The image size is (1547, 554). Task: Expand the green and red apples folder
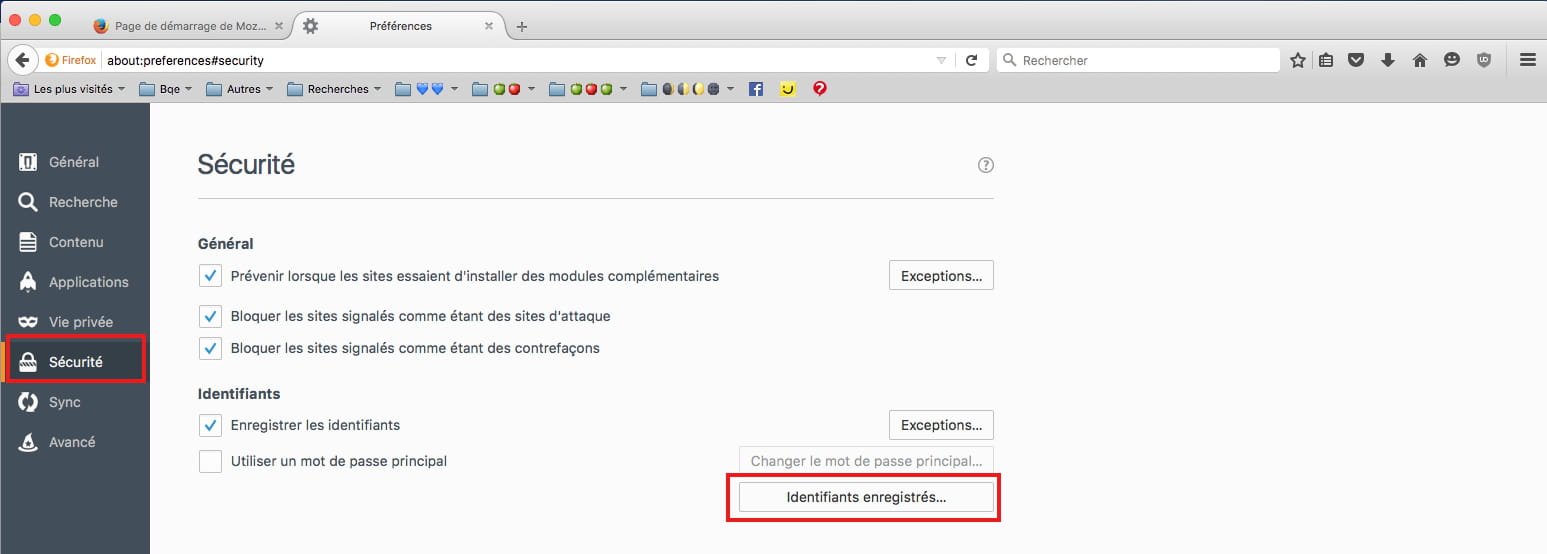coord(504,89)
